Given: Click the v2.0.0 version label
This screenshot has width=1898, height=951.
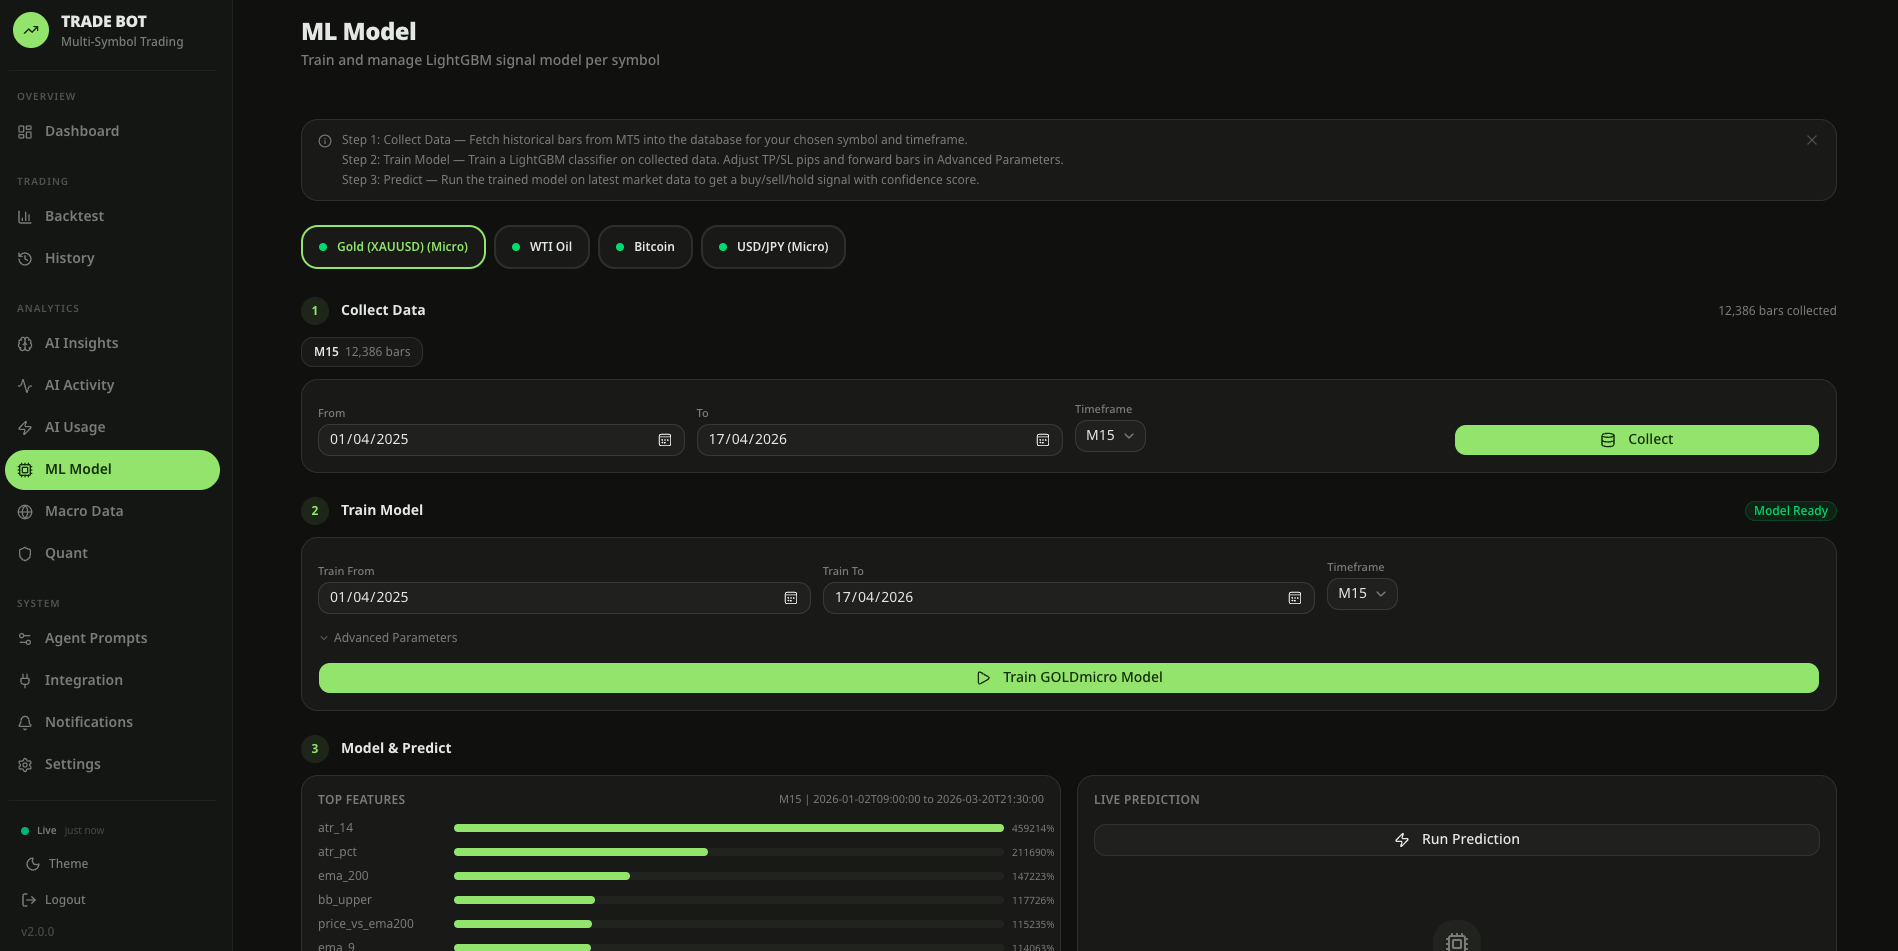Looking at the screenshot, I should click(x=37, y=932).
